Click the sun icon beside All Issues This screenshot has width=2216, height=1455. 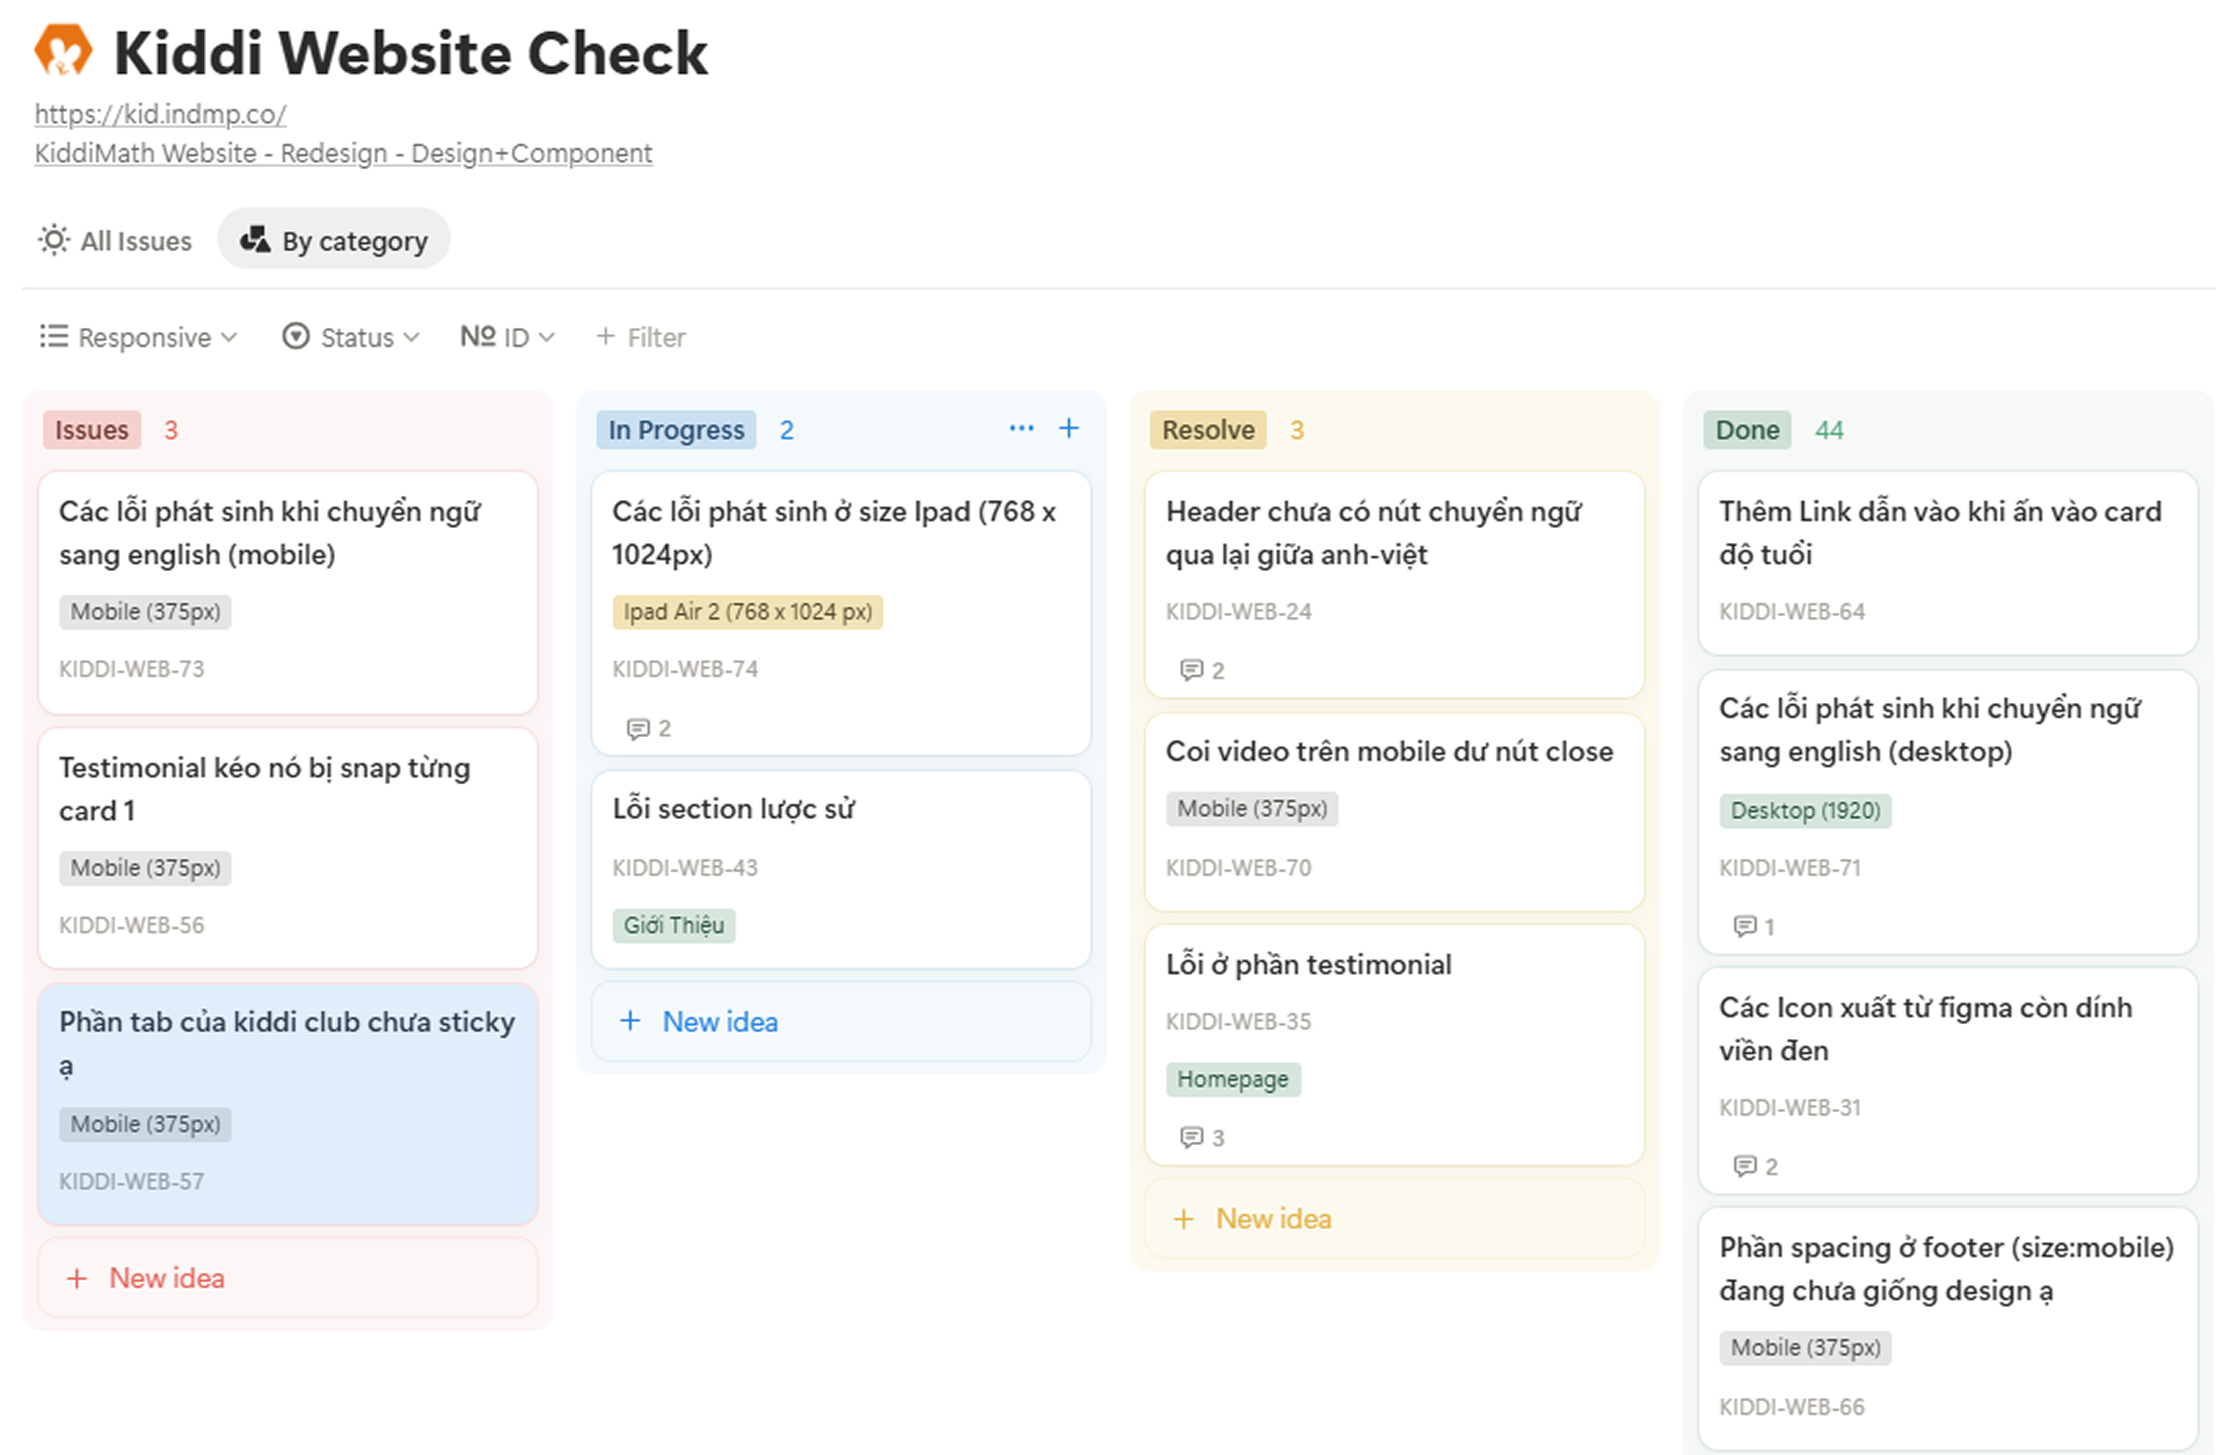click(52, 240)
